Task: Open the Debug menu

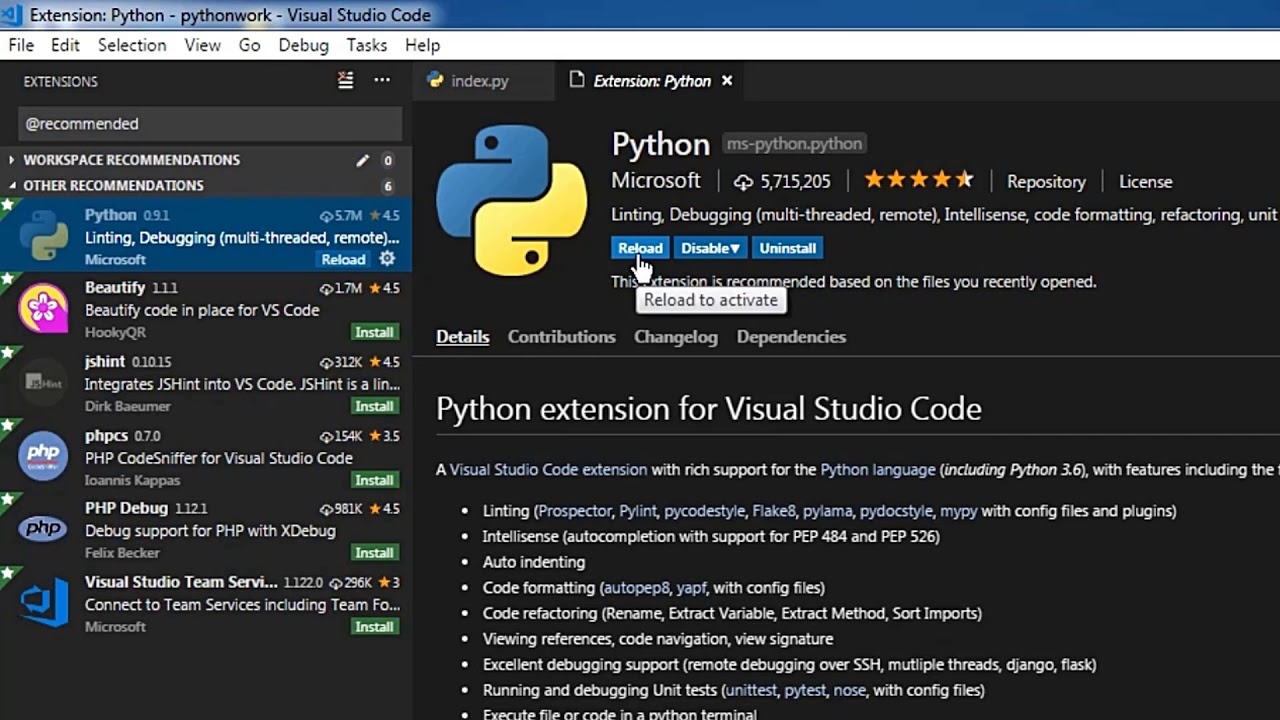Action: pyautogui.click(x=303, y=45)
